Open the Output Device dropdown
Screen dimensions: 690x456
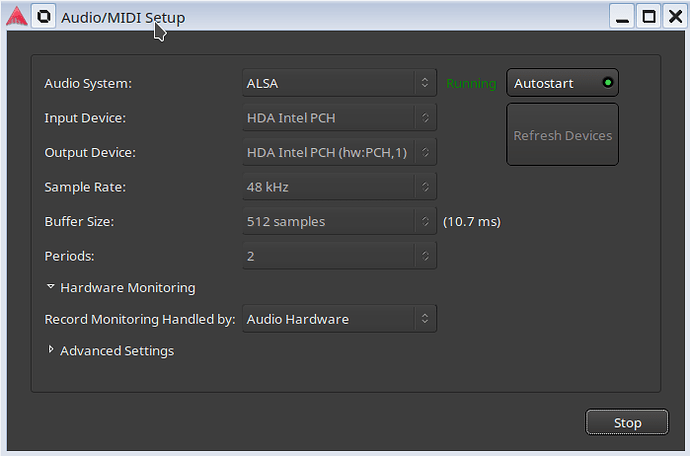click(x=339, y=153)
